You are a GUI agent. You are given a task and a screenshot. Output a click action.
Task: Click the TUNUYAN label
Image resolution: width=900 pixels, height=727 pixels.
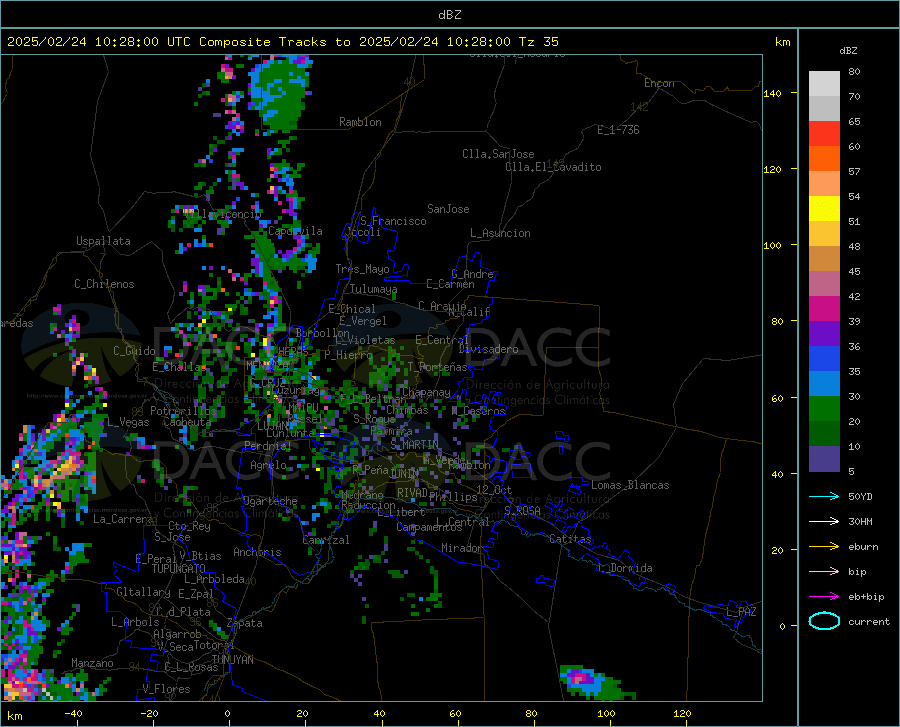tap(232, 660)
